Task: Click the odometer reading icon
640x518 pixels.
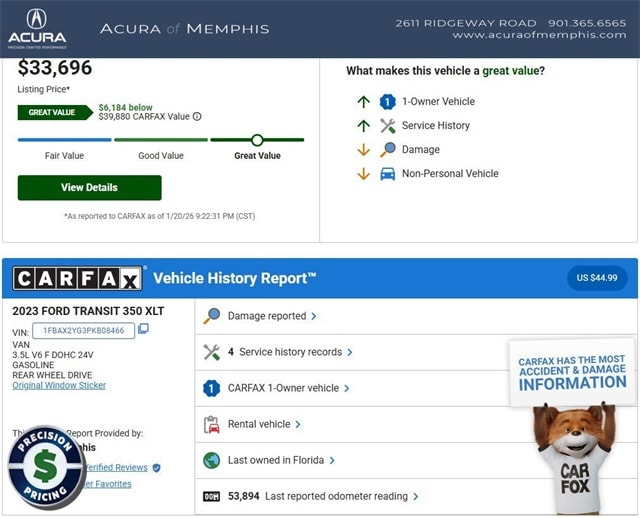Action: point(211,496)
